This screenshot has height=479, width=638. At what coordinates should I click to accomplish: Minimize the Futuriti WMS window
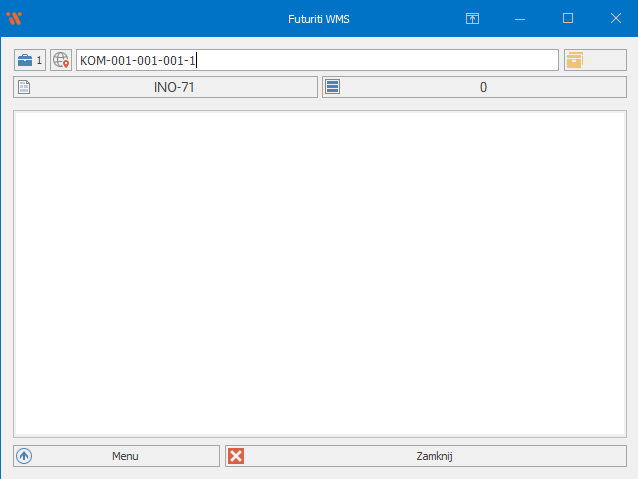(x=520, y=18)
